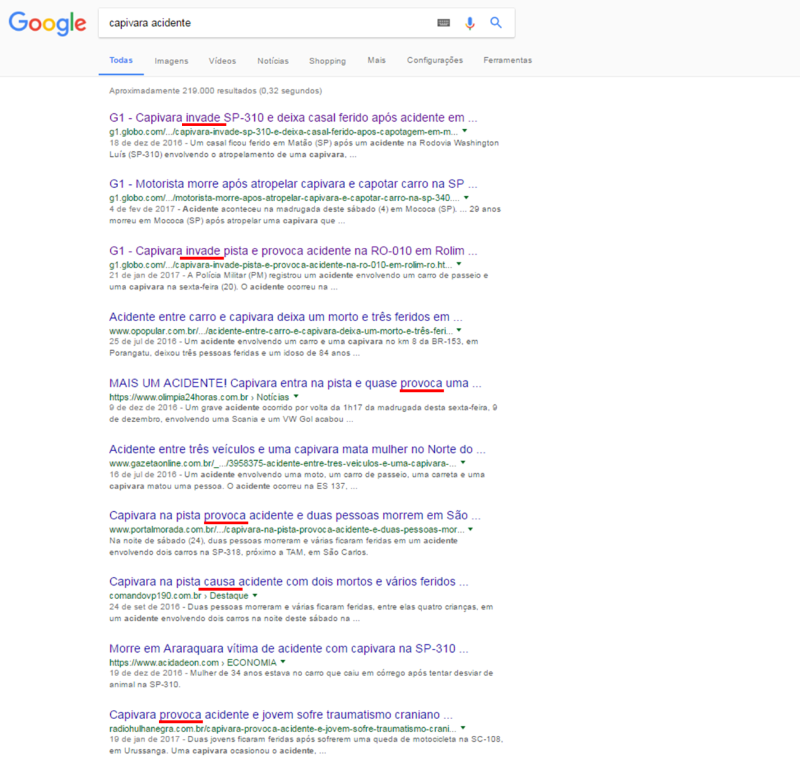Click the 'Destaque' breadcrumb under comandovp190
This screenshot has width=800, height=761.
229,596
